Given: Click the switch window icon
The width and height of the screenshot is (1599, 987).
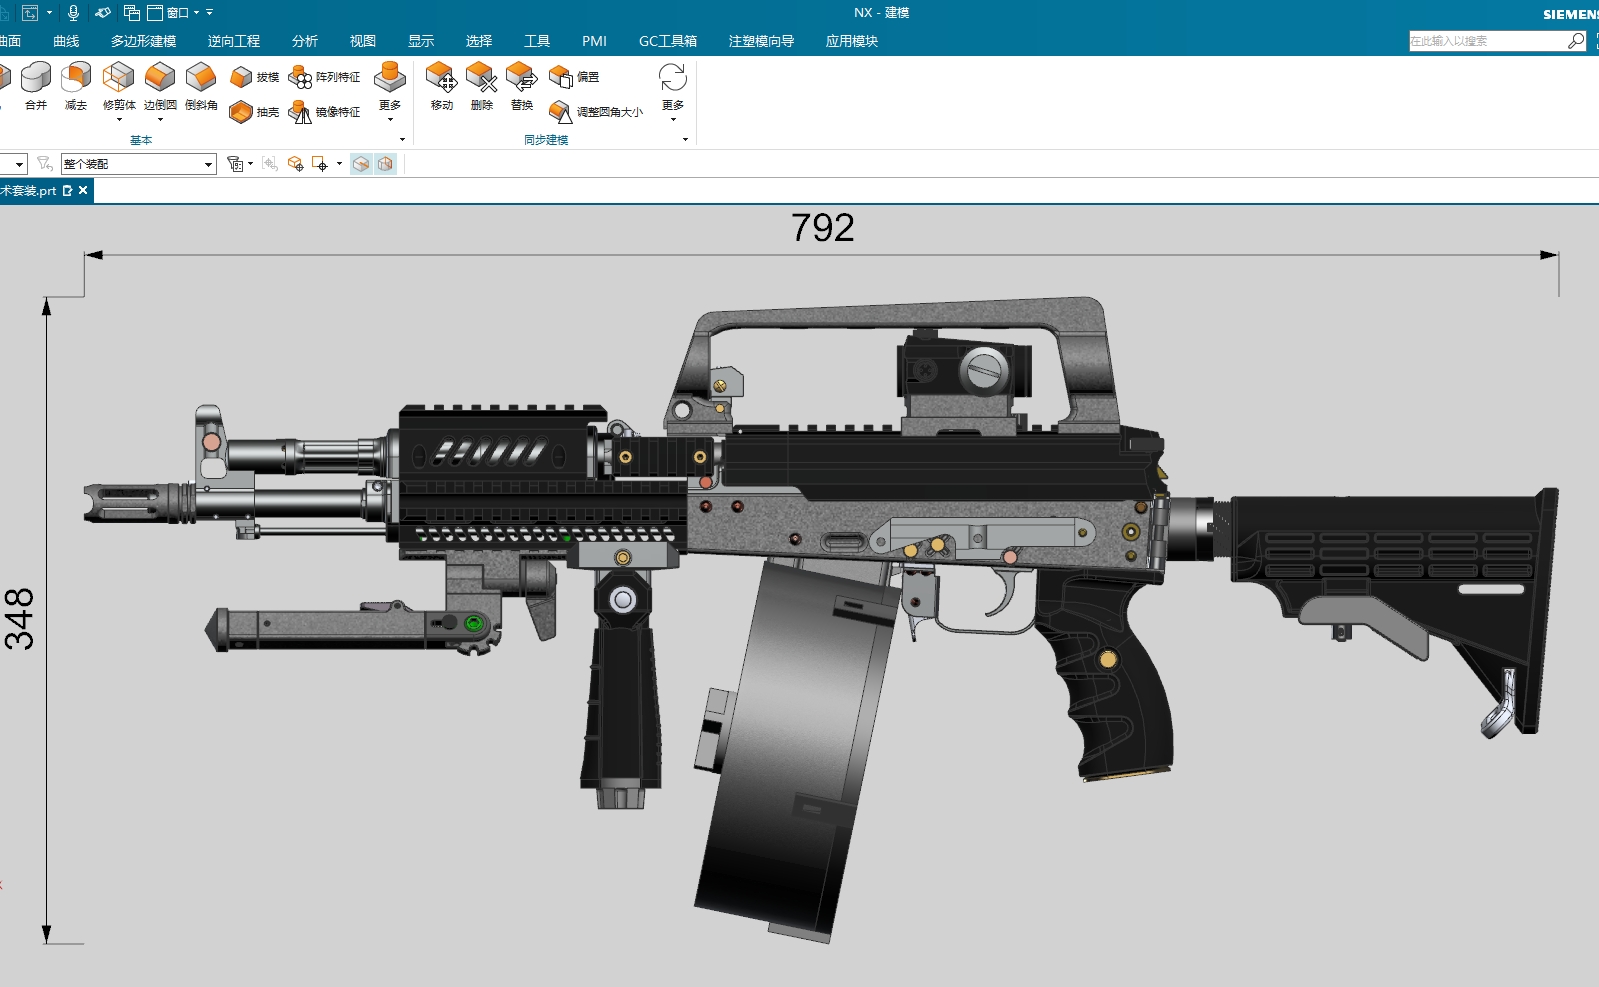Looking at the screenshot, I should 131,12.
